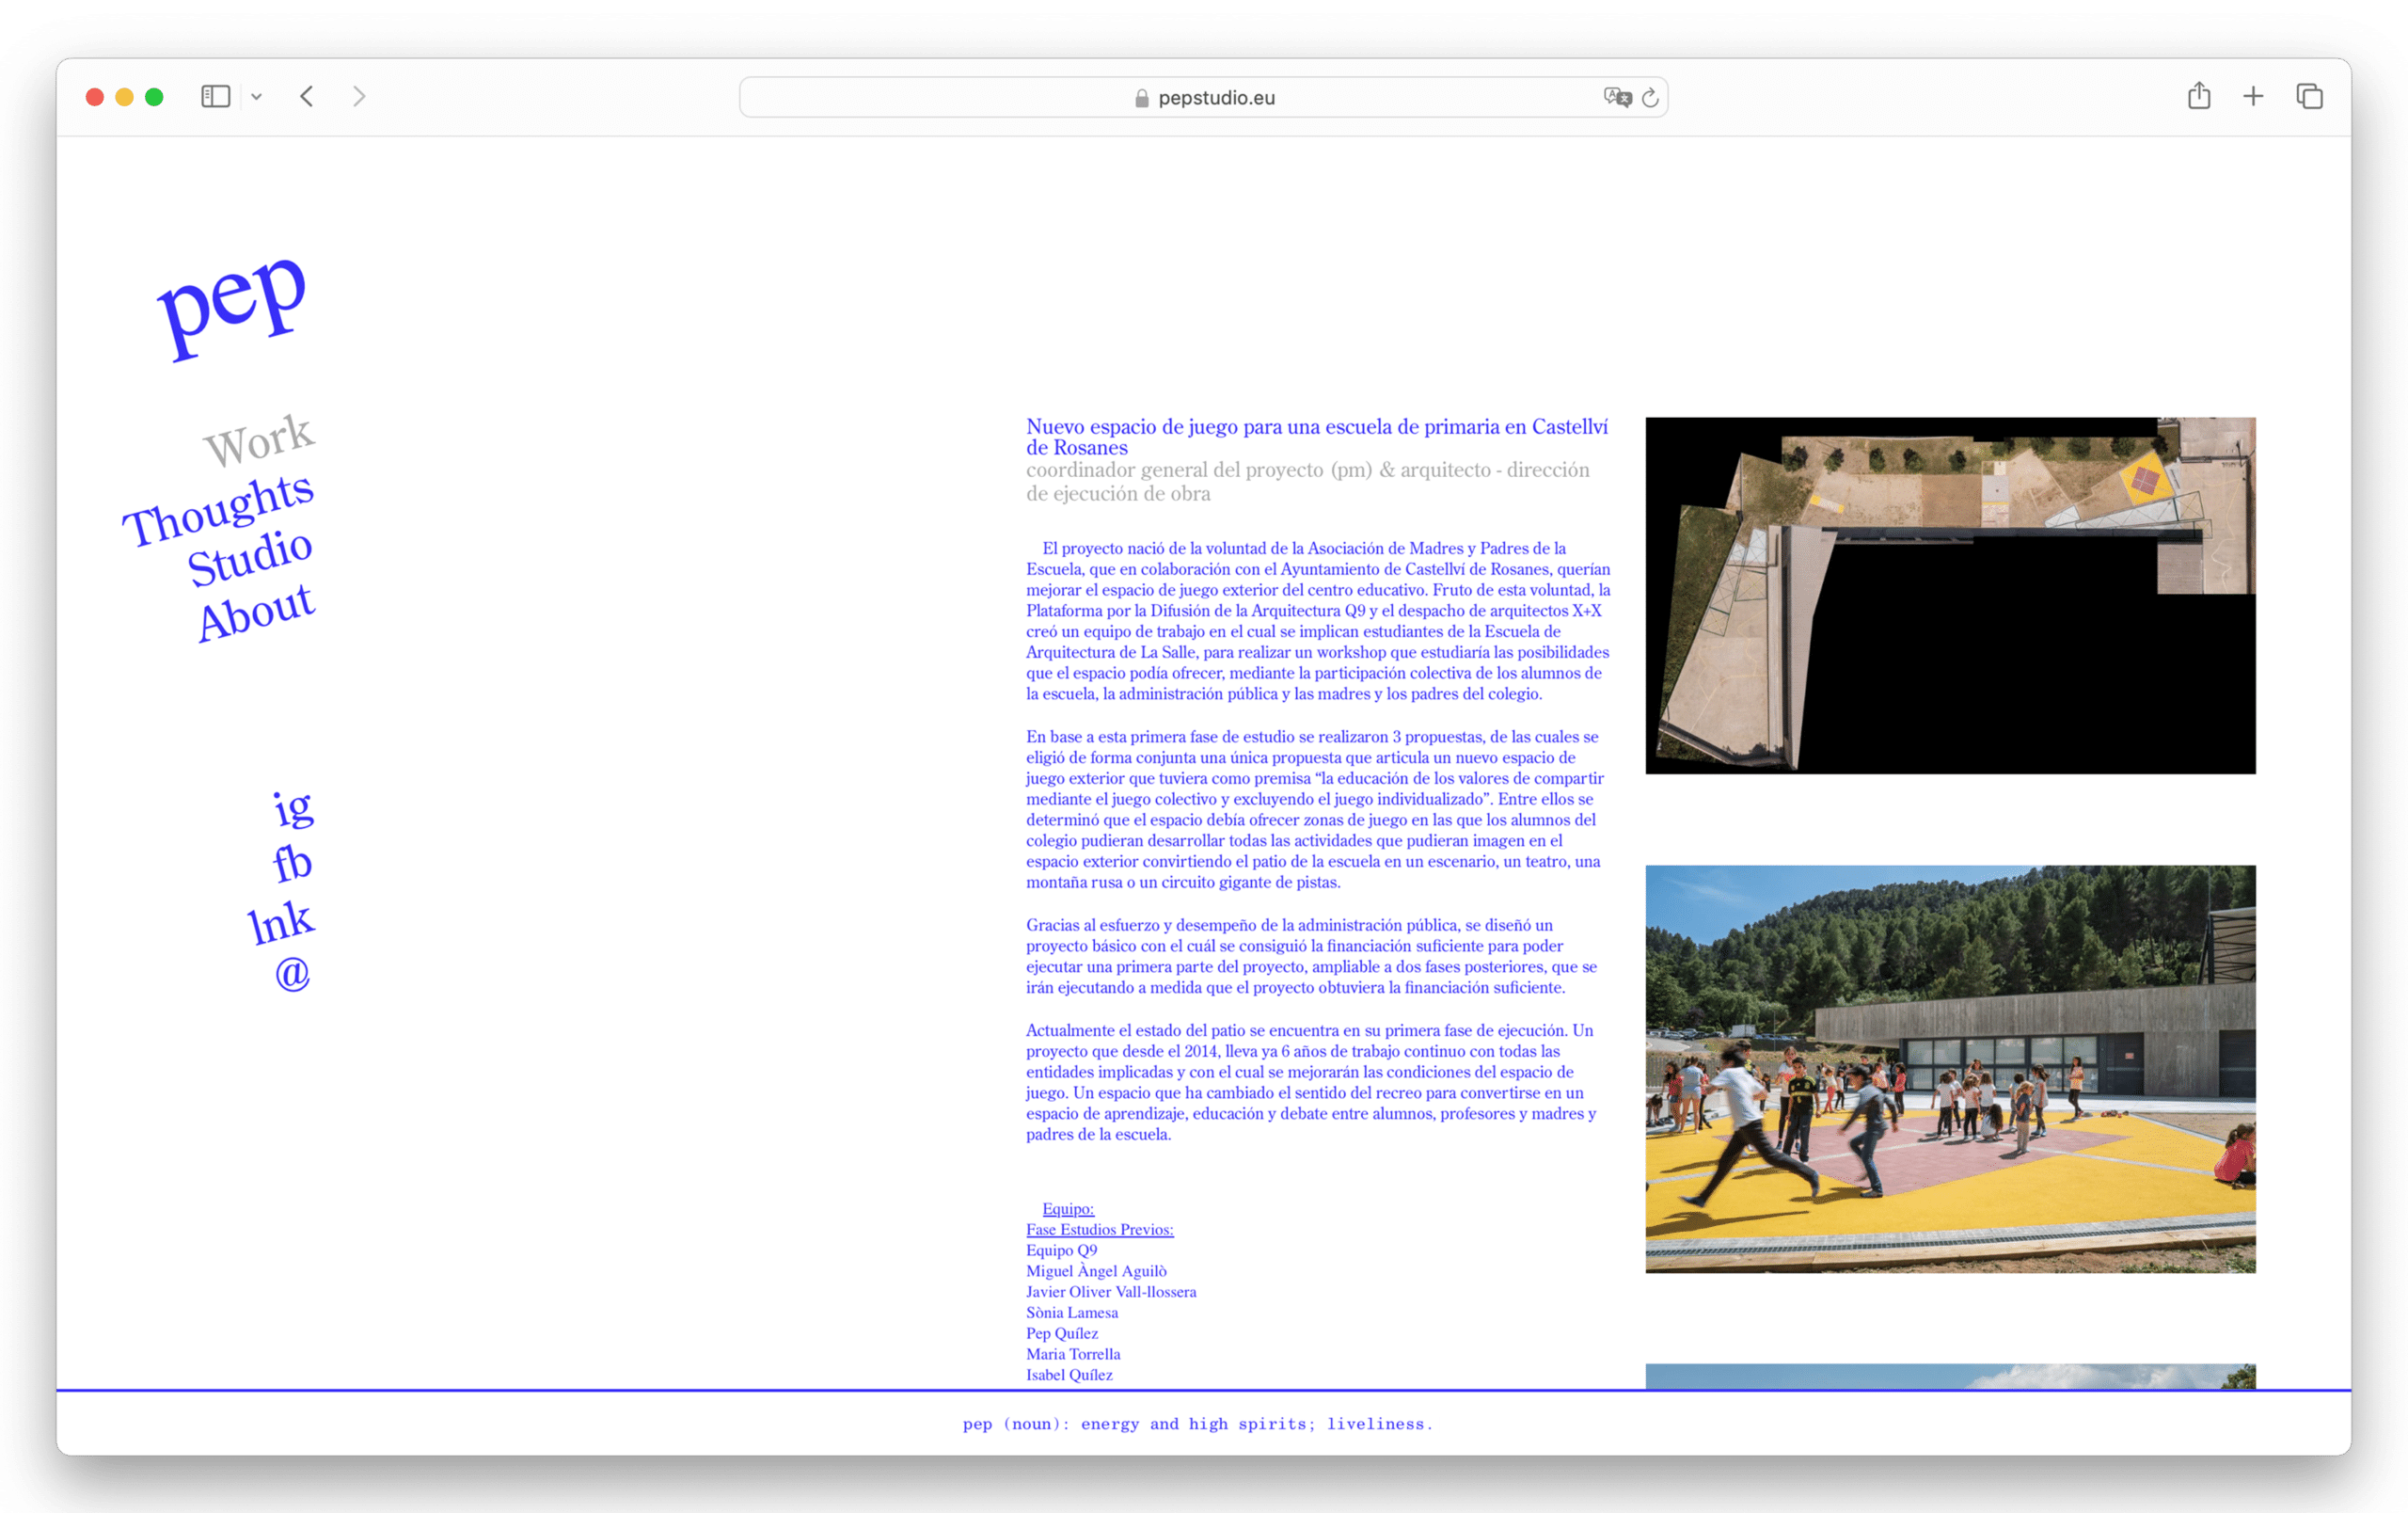
Task: Click the translate page icon
Action: pos(1616,97)
